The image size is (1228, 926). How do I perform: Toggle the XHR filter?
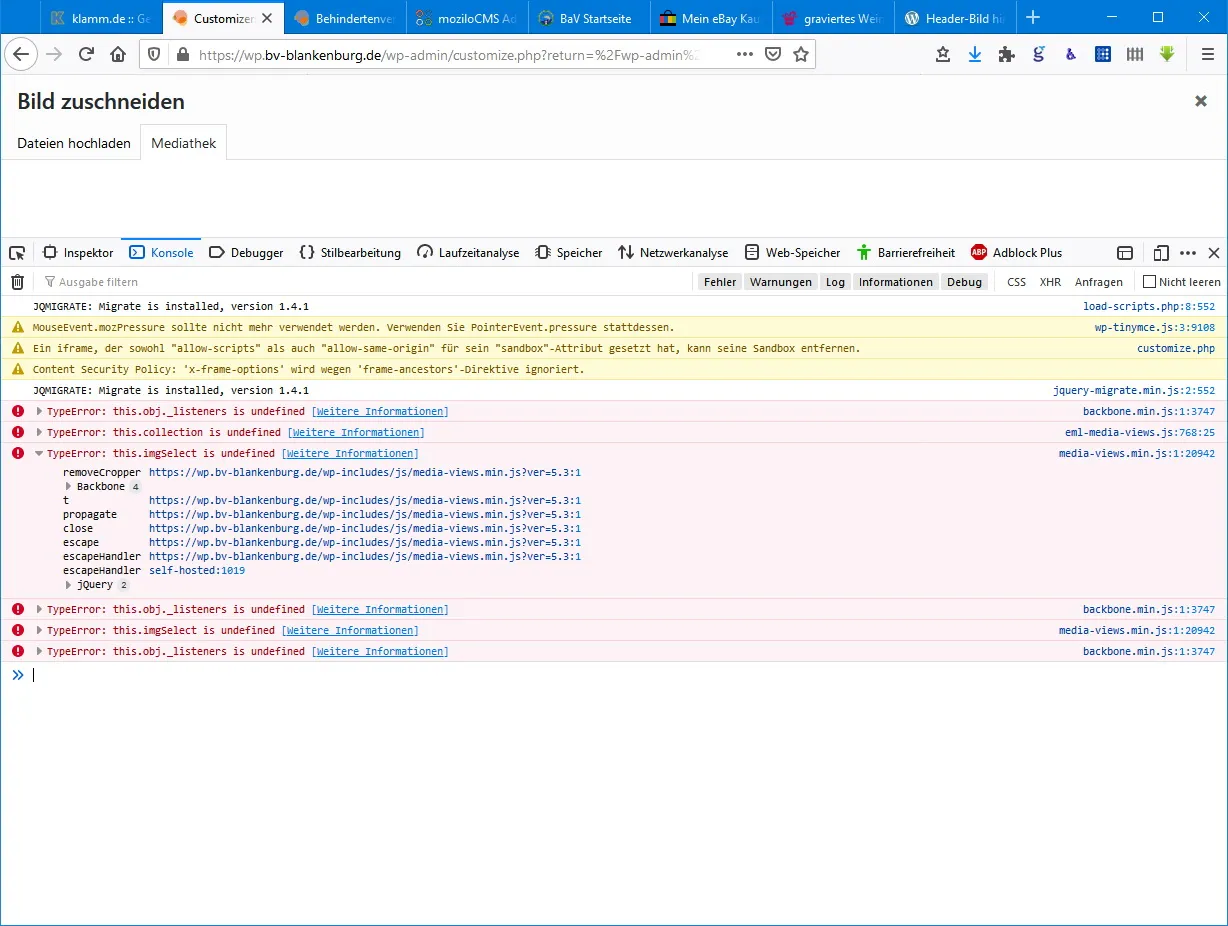(1050, 282)
